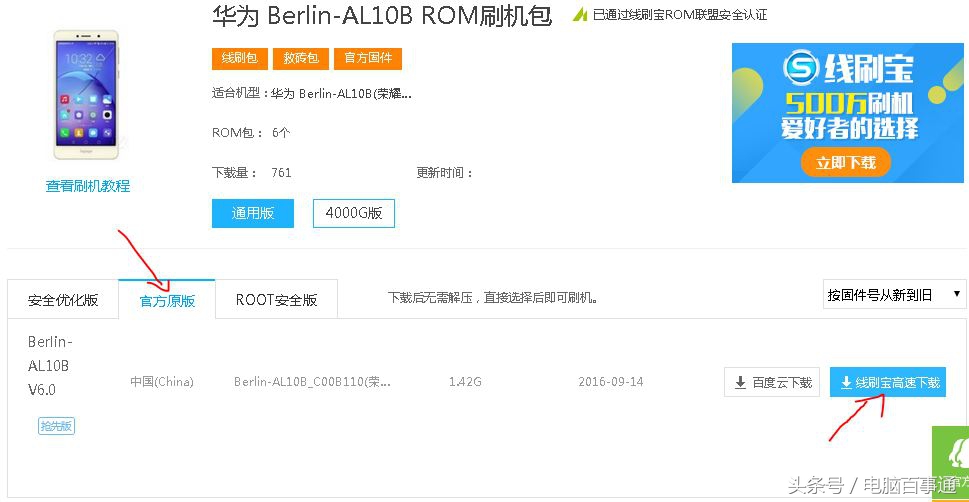Switch to the 安全优化版 tab
The height and width of the screenshot is (502, 969).
tap(63, 300)
